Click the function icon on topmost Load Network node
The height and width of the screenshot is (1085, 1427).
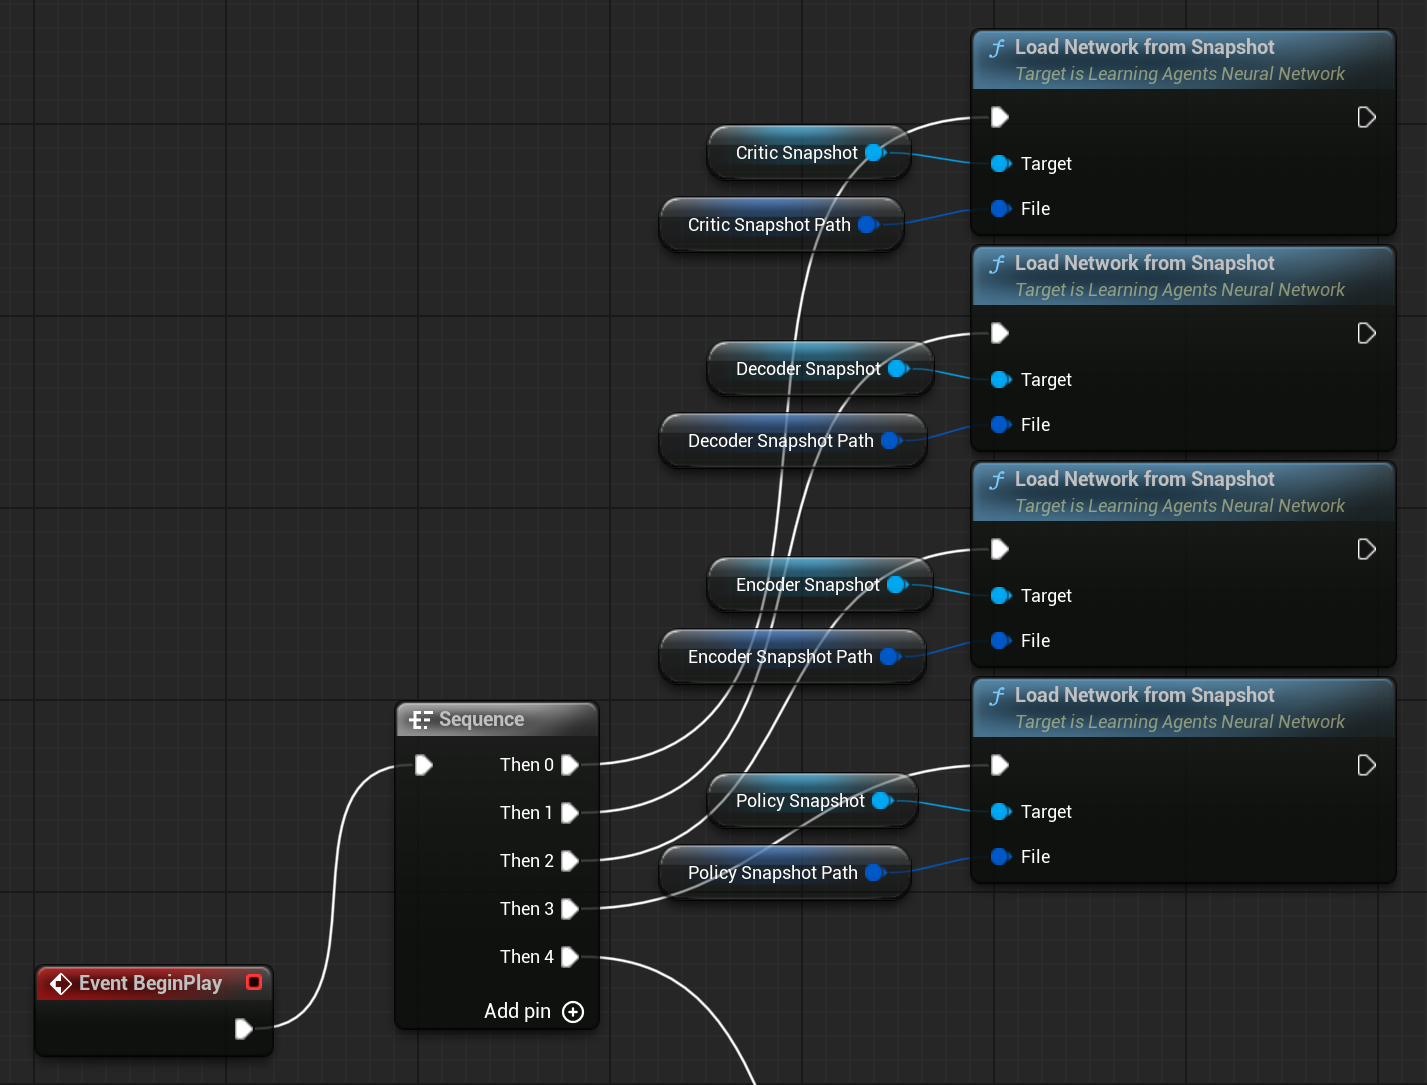click(996, 46)
